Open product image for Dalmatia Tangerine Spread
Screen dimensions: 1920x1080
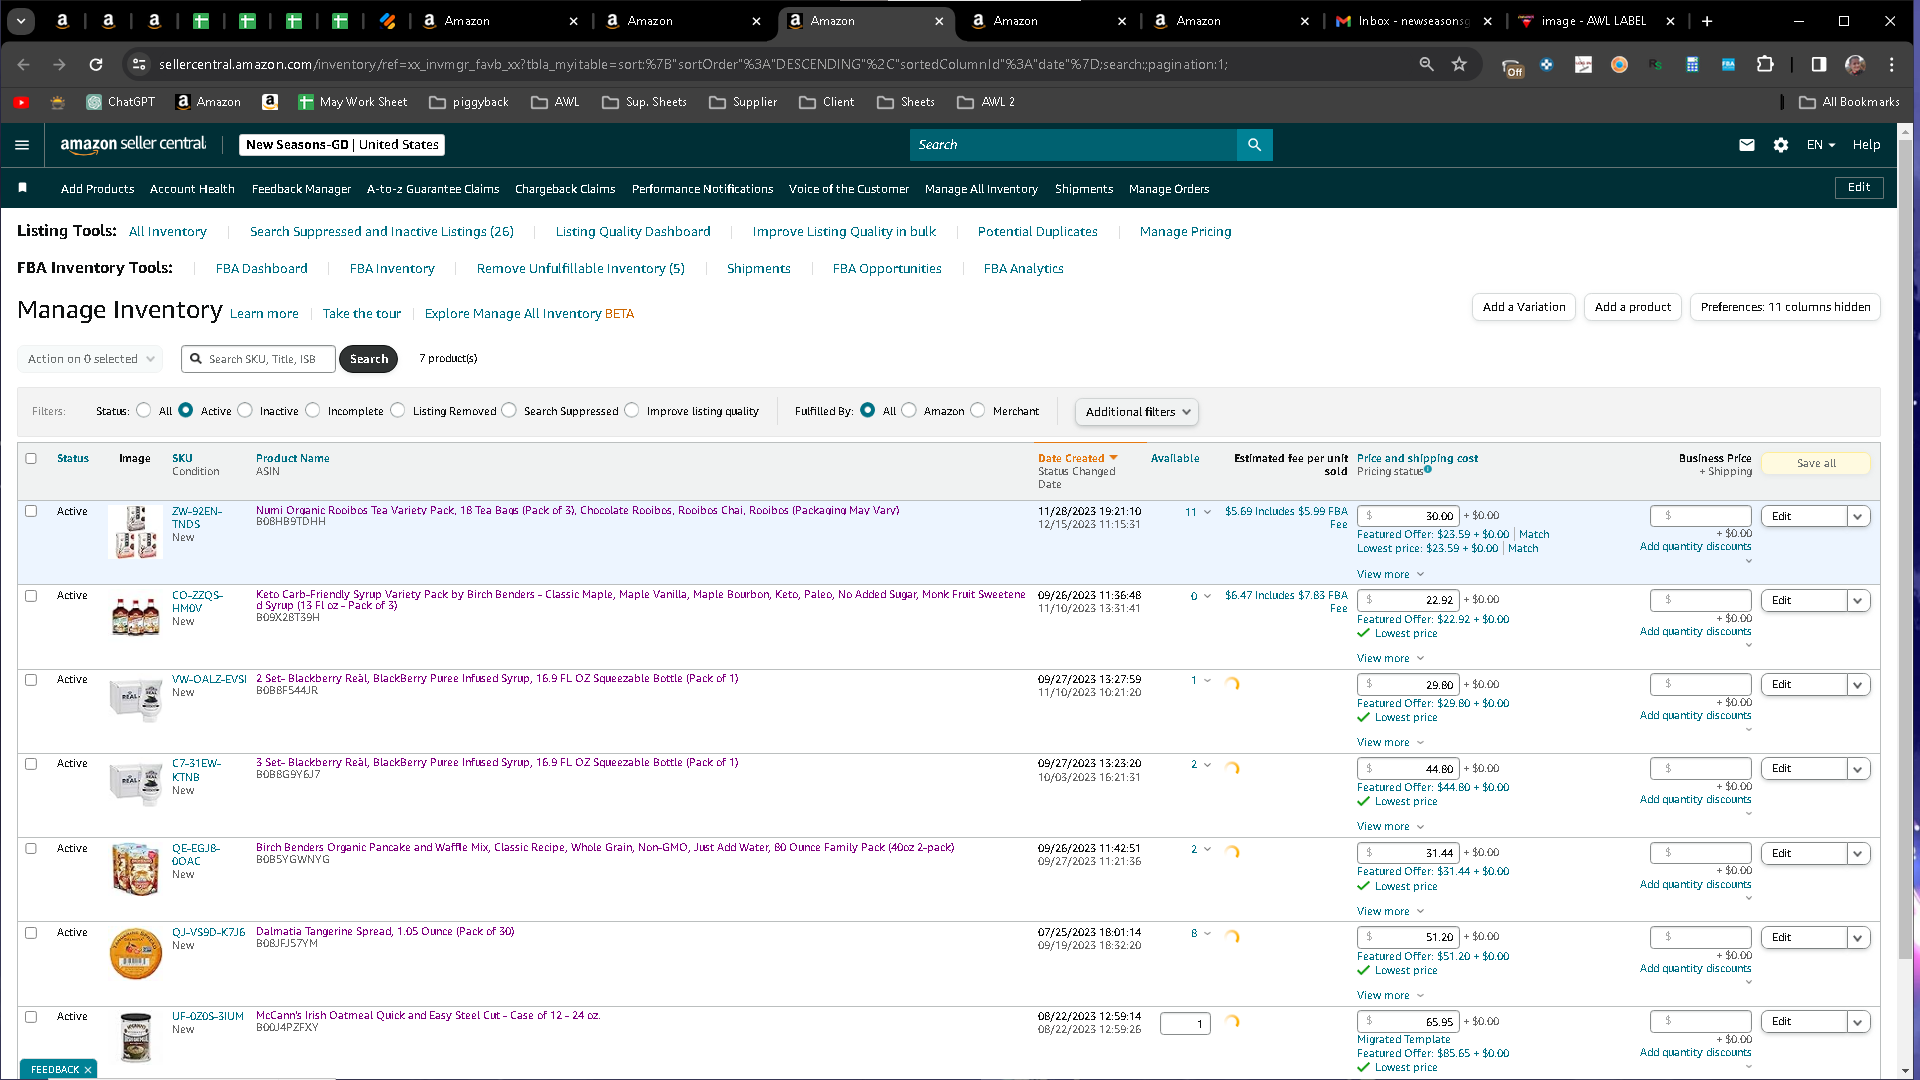coord(136,953)
